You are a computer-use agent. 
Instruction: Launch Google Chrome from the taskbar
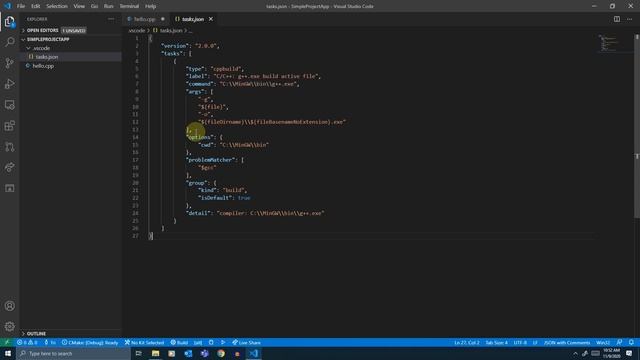point(221,353)
